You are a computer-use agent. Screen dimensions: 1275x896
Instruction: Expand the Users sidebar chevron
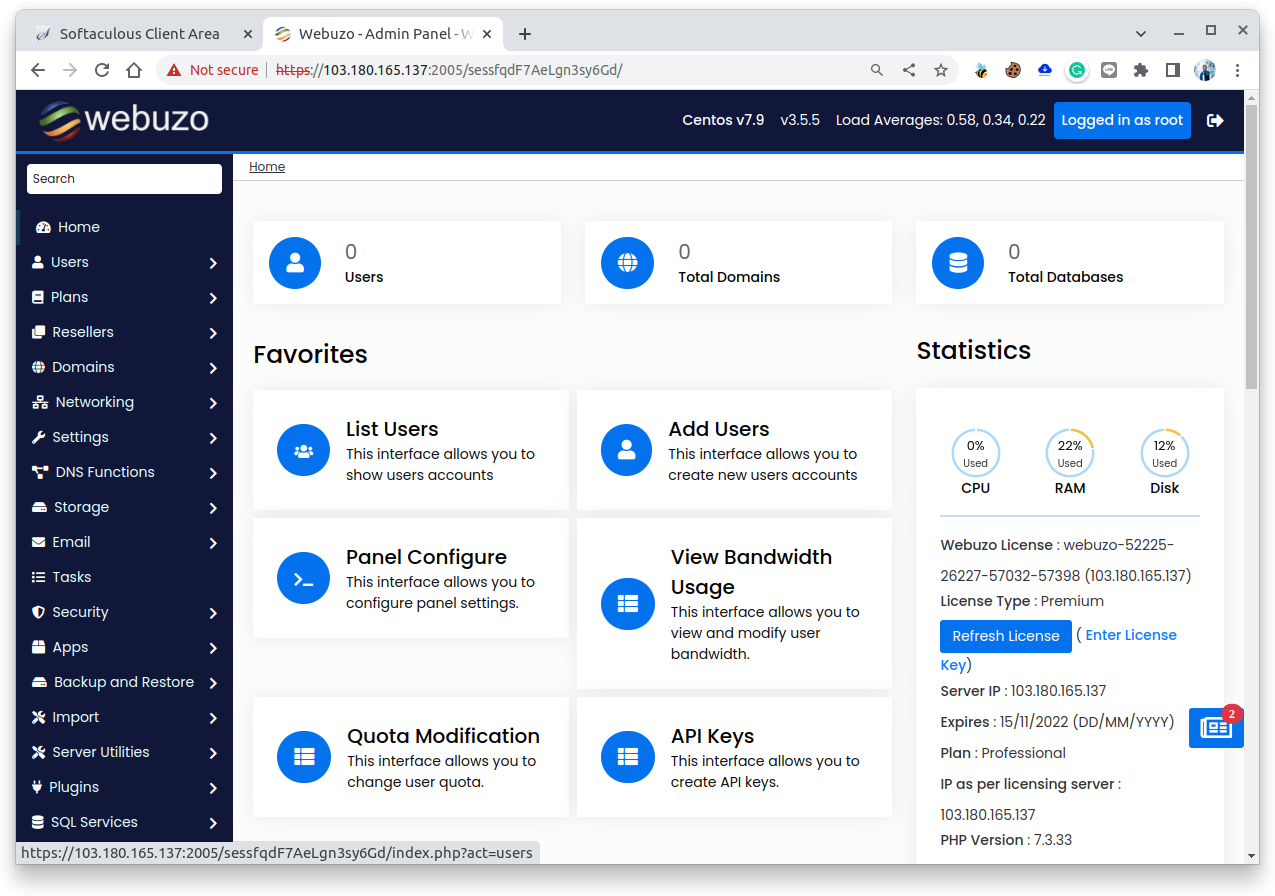coord(213,263)
